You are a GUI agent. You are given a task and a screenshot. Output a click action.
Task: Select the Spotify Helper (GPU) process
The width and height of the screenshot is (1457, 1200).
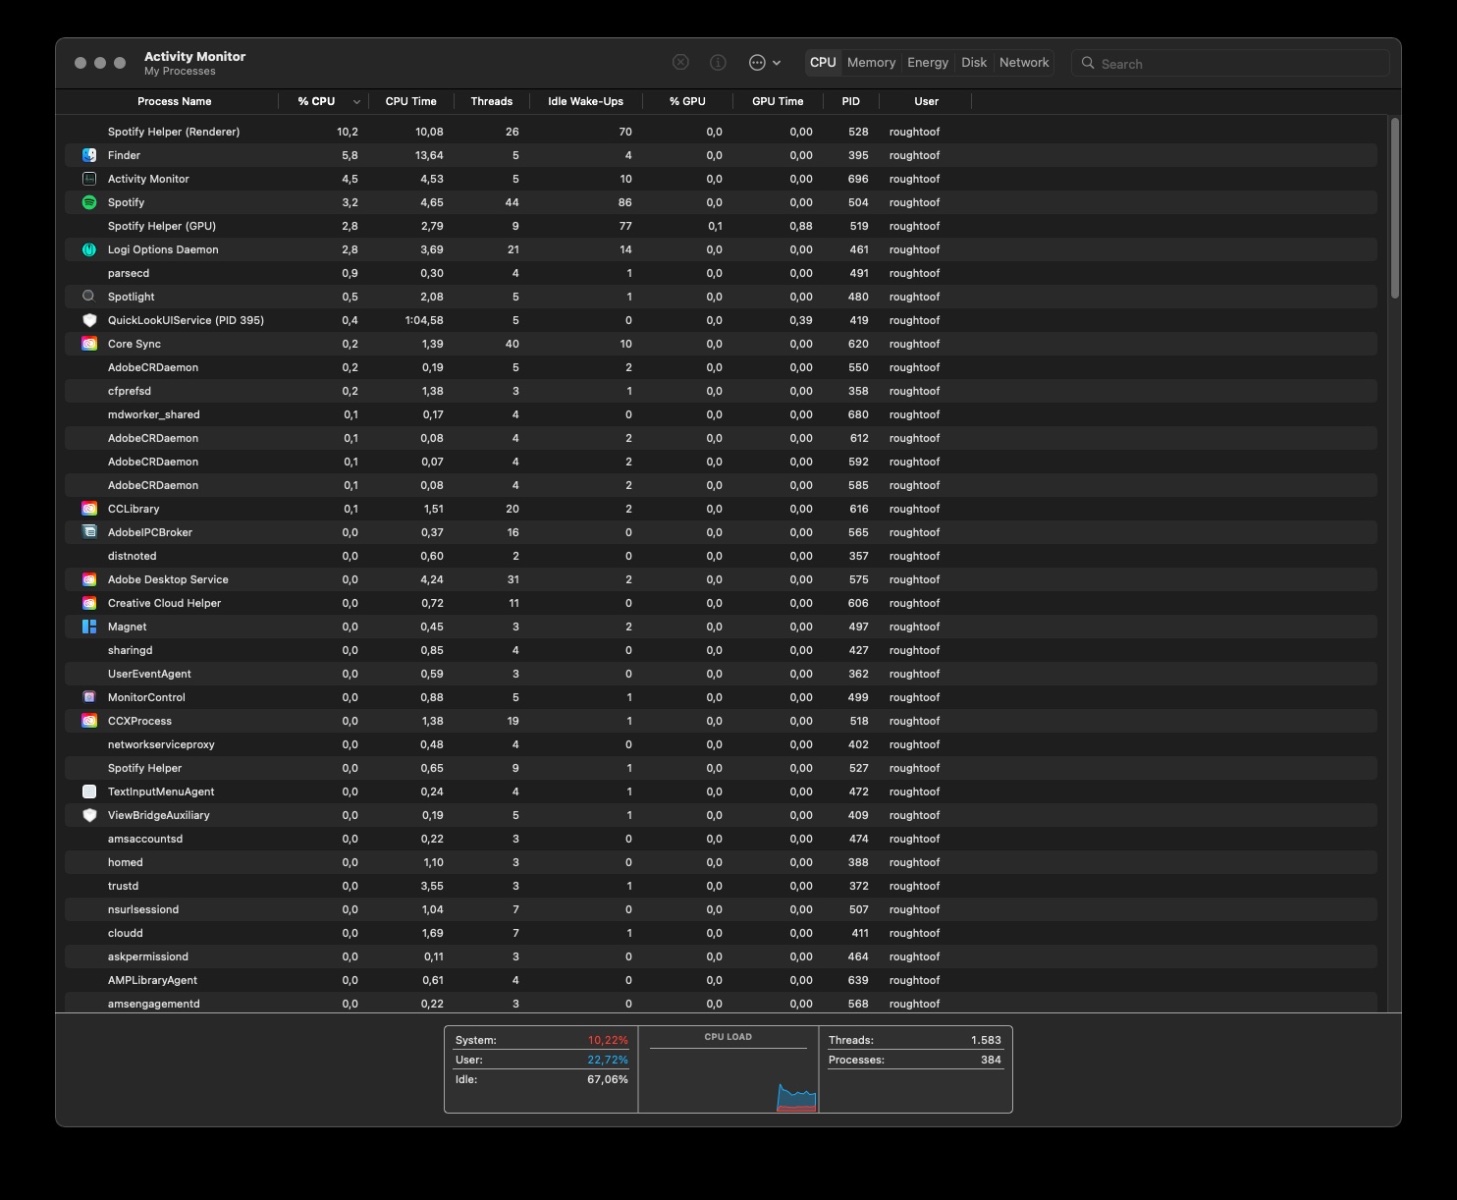(x=721, y=226)
